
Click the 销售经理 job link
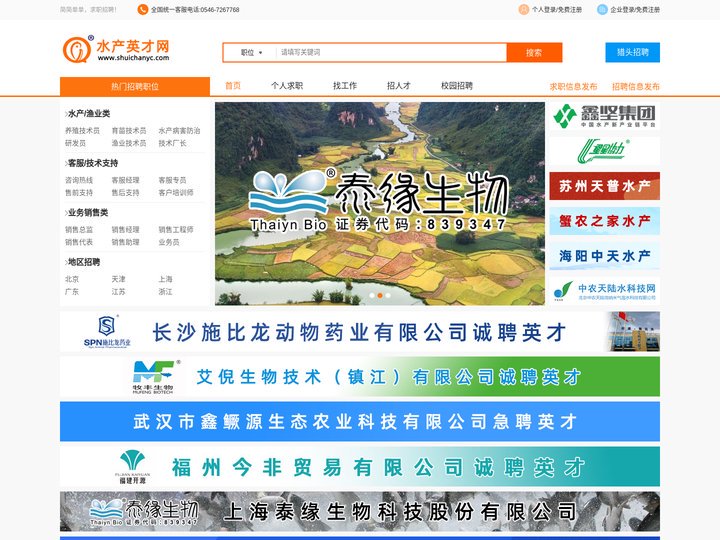click(126, 230)
